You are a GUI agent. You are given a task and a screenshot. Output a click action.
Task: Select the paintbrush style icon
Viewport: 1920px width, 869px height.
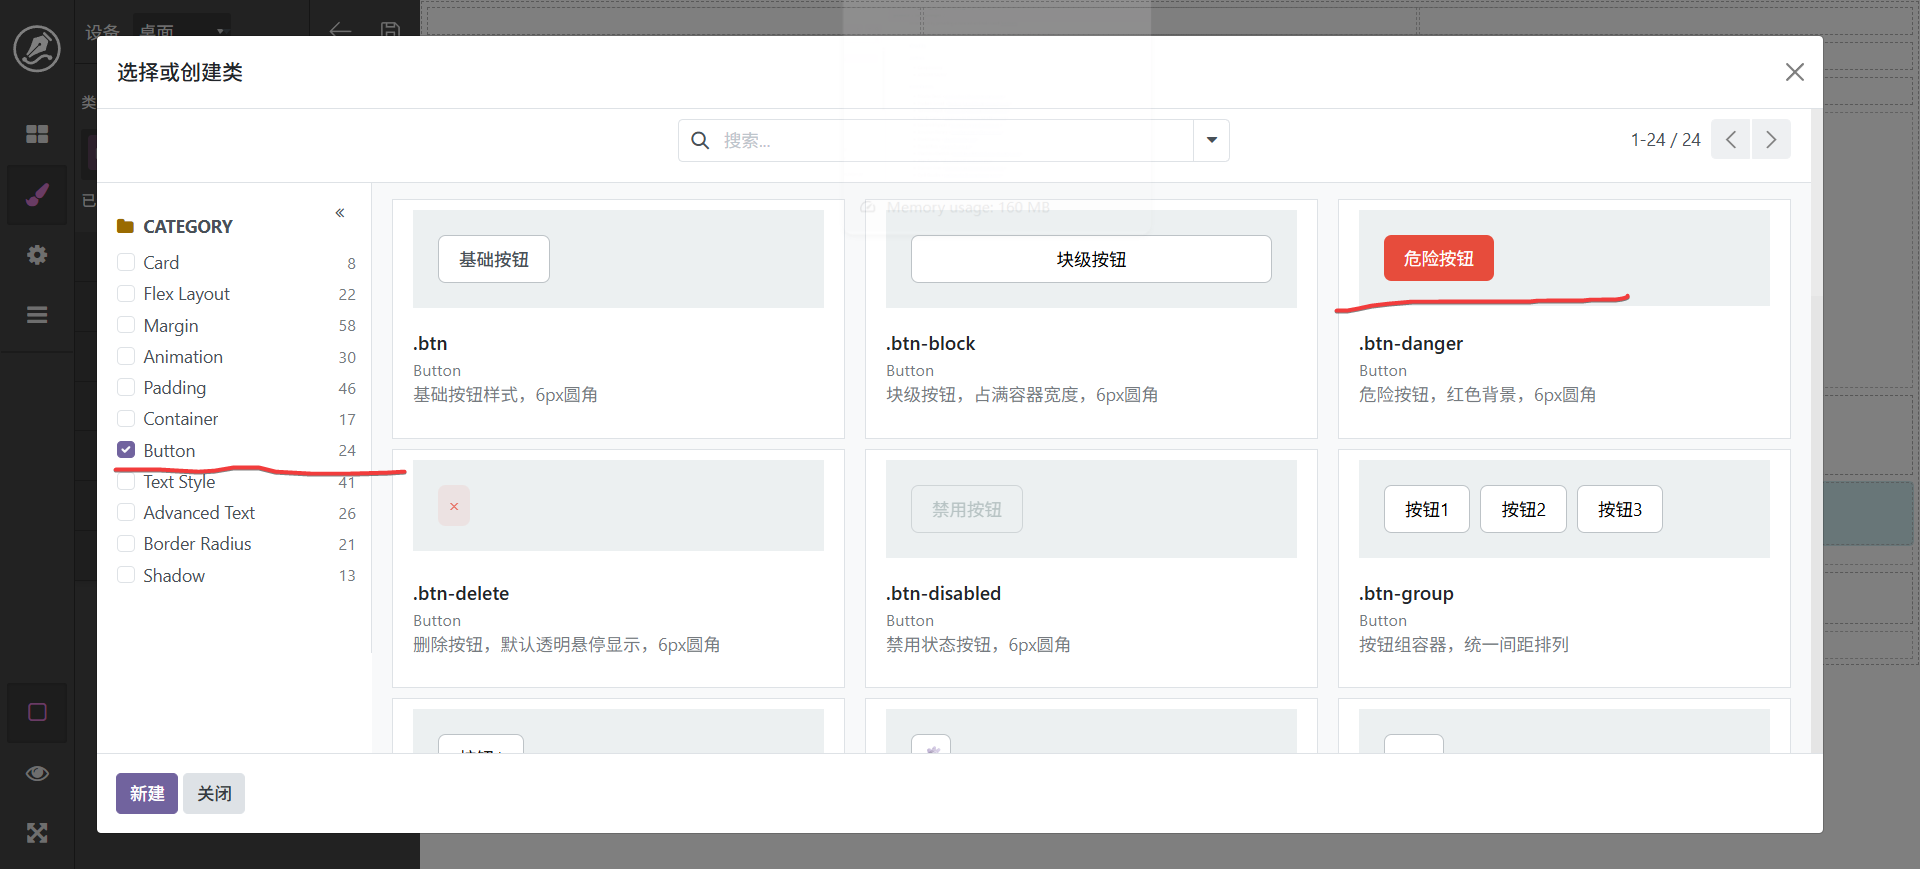[x=37, y=195]
